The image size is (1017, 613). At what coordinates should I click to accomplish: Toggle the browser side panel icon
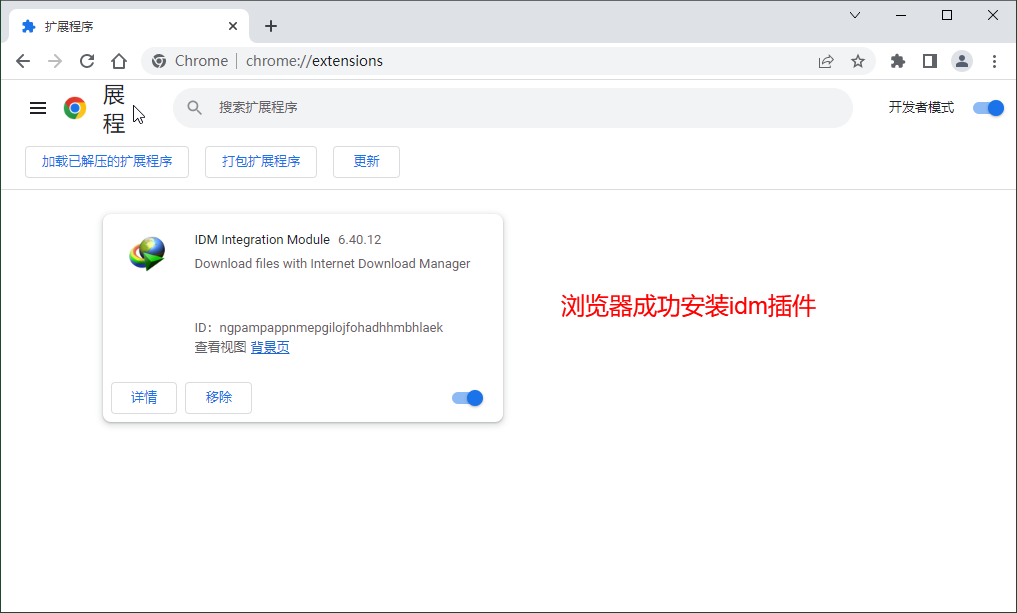tap(929, 61)
